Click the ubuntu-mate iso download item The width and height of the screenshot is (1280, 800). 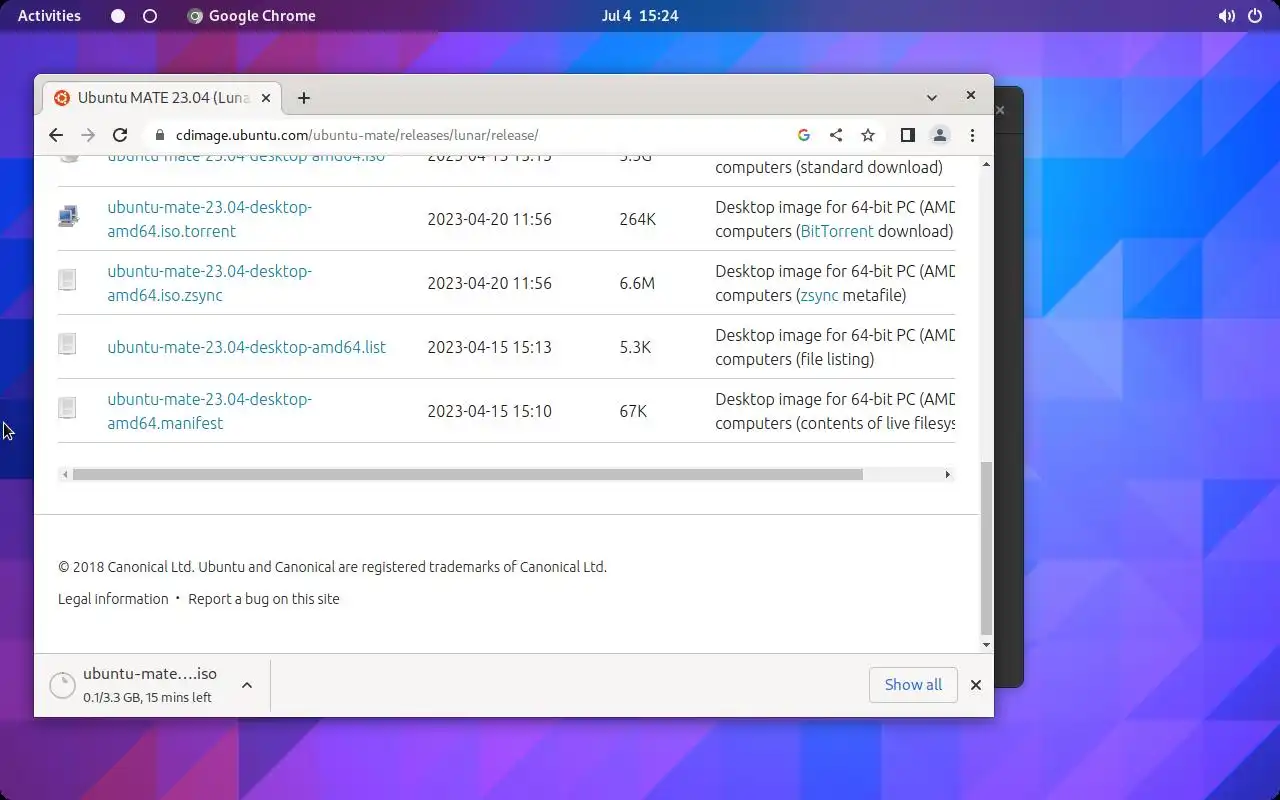click(x=150, y=685)
